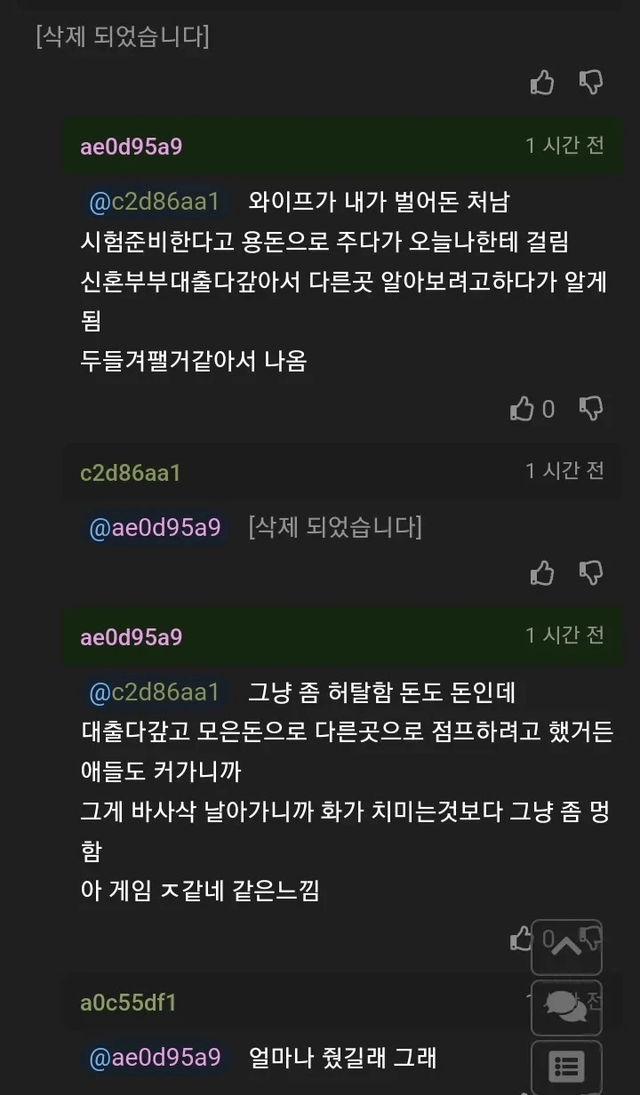
Task: Click the timestamp on c2d86aa1's comment
Action: [565, 472]
